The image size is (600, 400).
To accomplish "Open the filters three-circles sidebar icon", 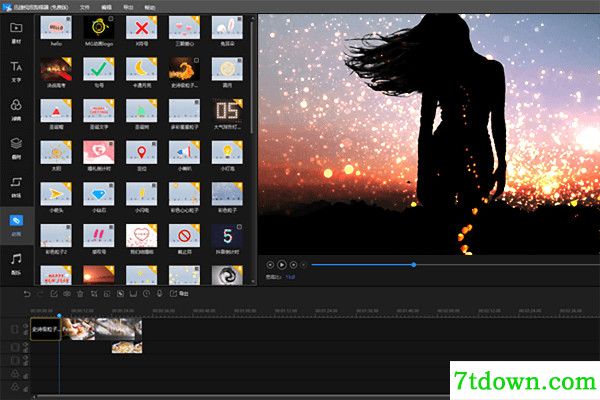I will 16,105.
